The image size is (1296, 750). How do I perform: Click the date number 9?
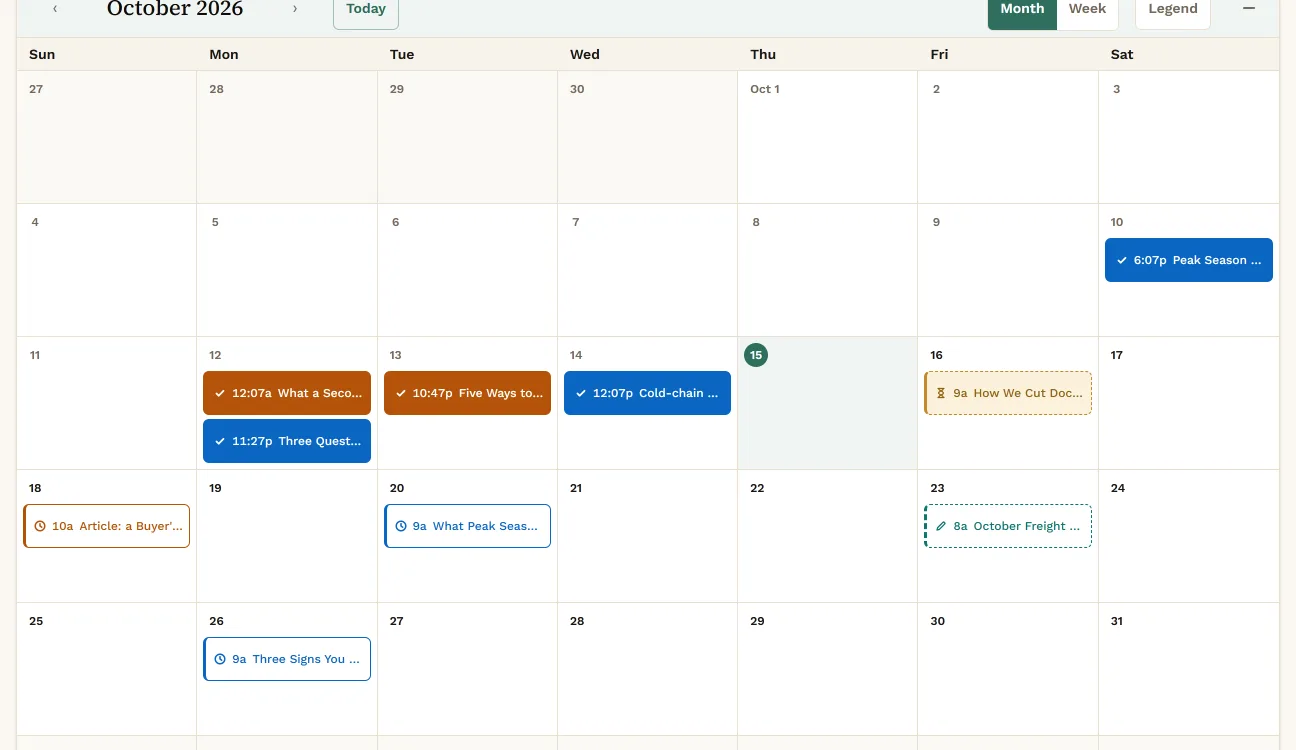pos(936,222)
